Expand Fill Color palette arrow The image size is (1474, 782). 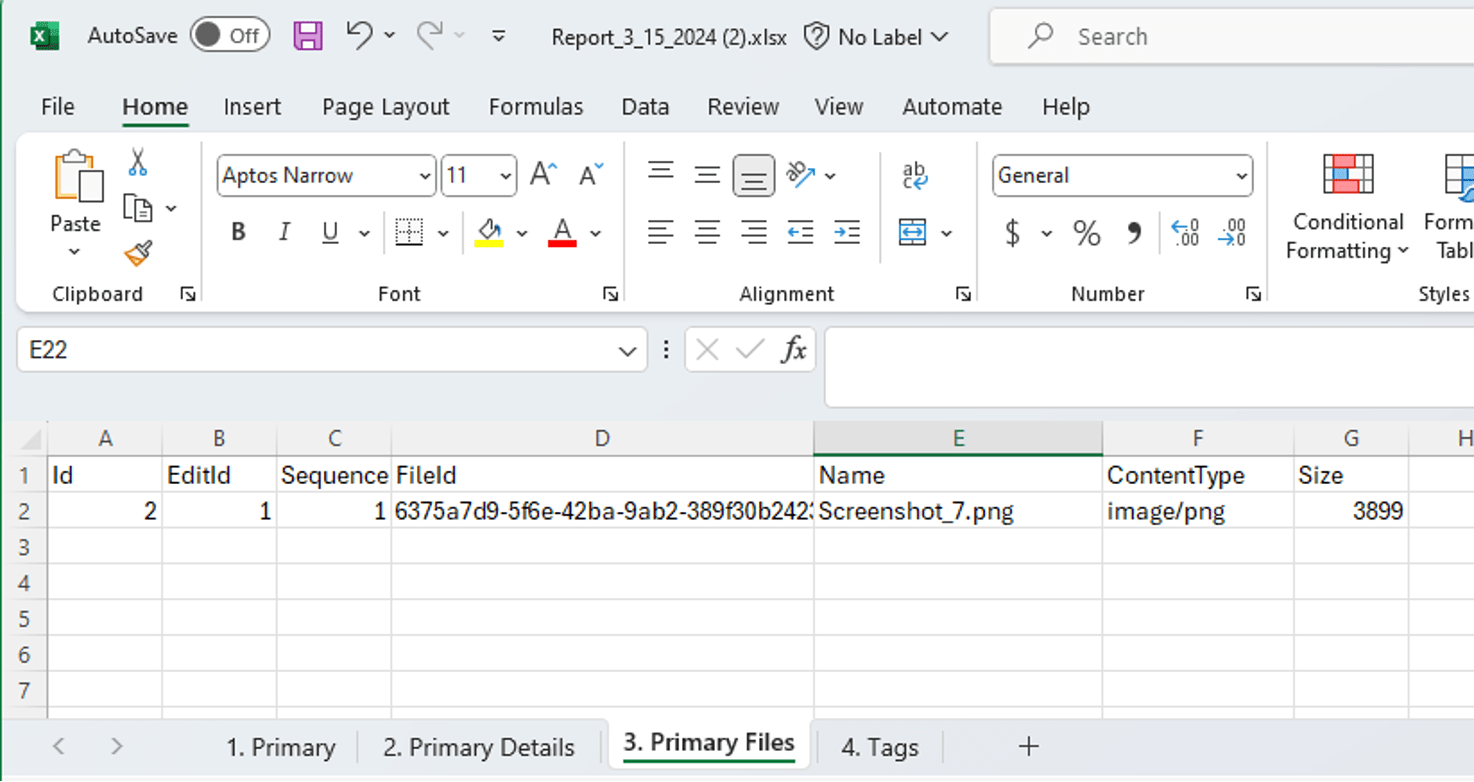522,234
